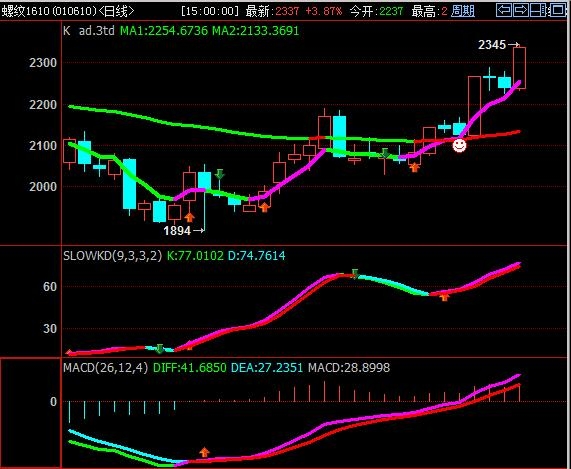Click the smiley face marker on chart
Viewport: 571px width, 469px height.
459,145
